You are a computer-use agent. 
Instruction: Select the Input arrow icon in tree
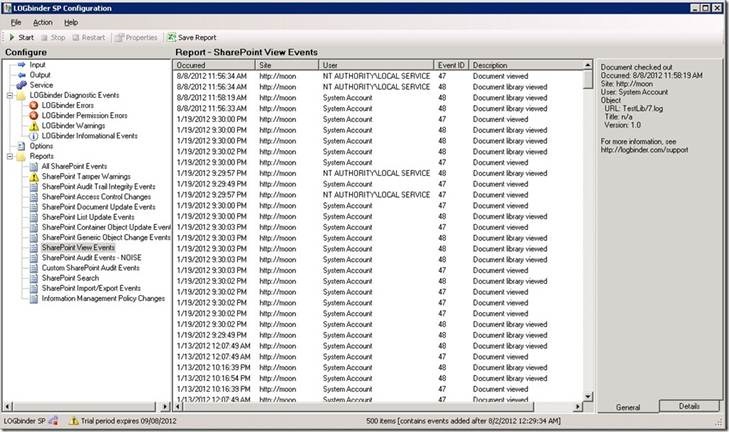pos(21,65)
